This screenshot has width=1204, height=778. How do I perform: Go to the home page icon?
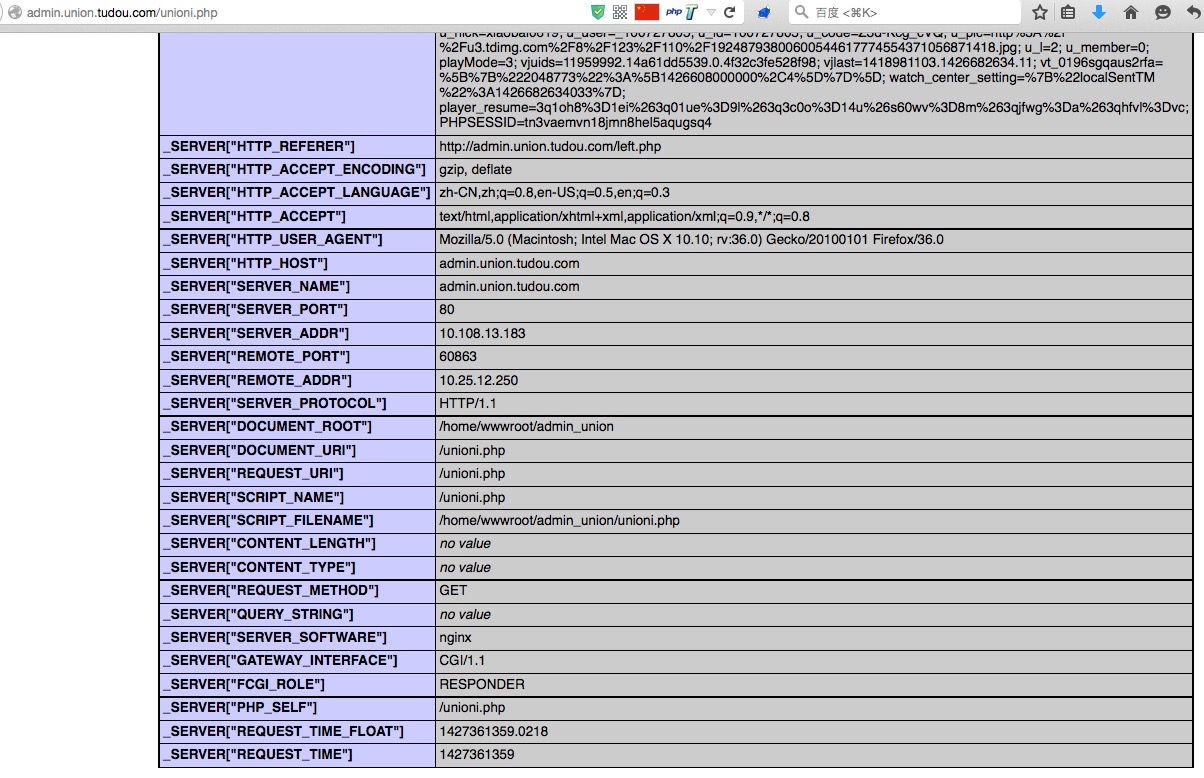[x=1131, y=12]
